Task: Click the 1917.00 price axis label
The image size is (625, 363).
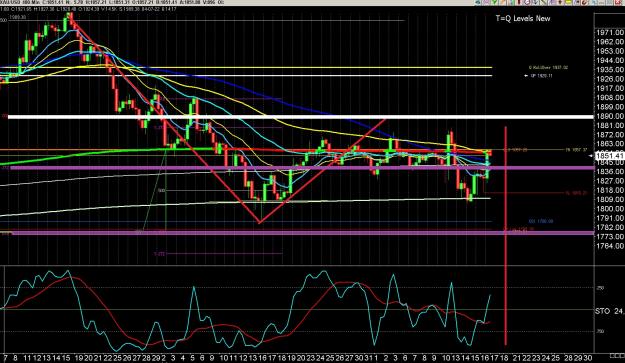Action: 610,88
